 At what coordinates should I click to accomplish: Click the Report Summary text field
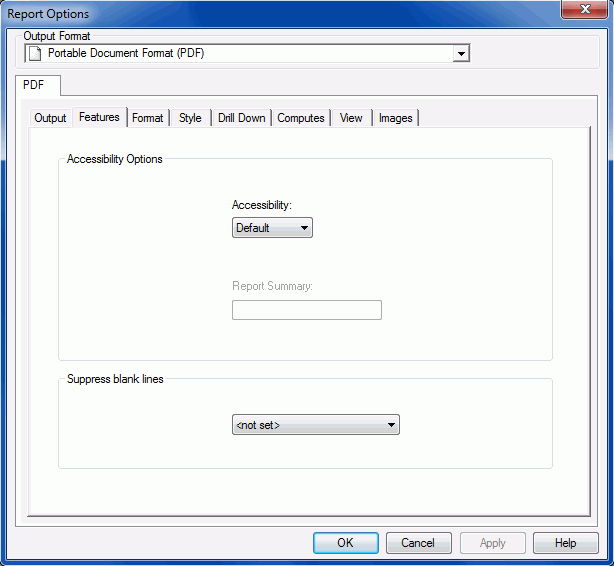click(x=307, y=310)
